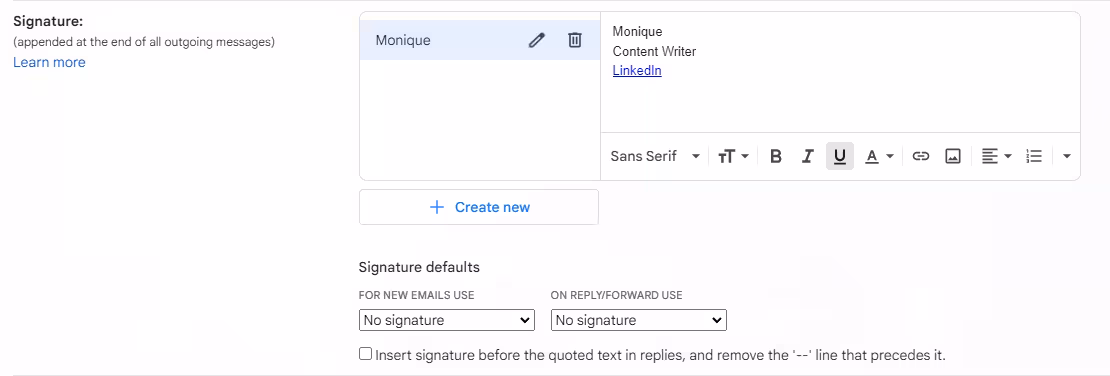Insert a link using the chain icon
The image size is (1110, 376).
[920, 156]
